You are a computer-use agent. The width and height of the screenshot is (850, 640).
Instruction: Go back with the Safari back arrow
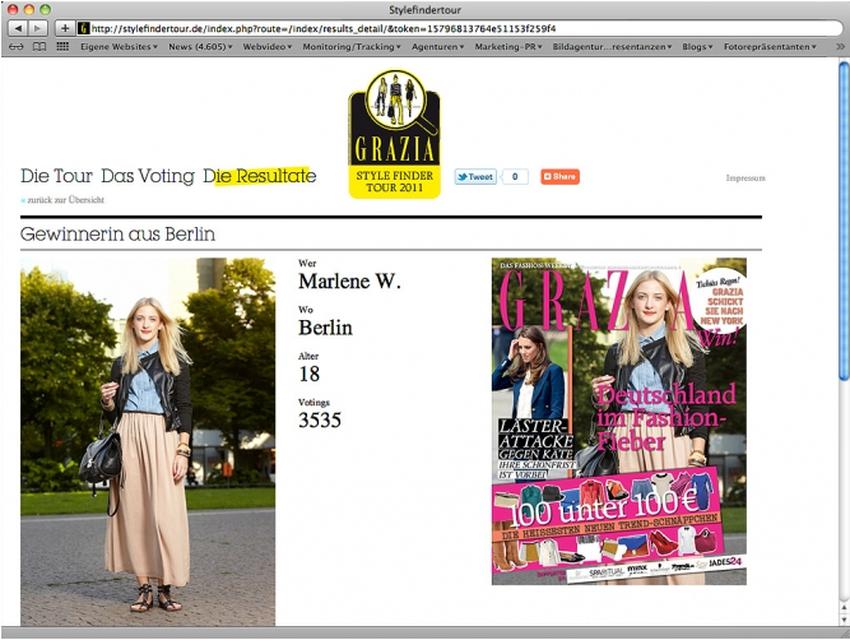pyautogui.click(x=18, y=28)
